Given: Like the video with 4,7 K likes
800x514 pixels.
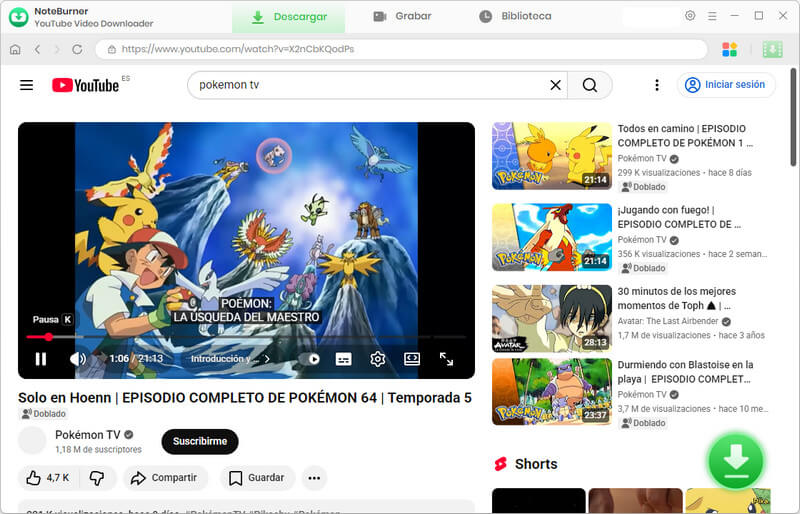Looking at the screenshot, I should [48, 478].
